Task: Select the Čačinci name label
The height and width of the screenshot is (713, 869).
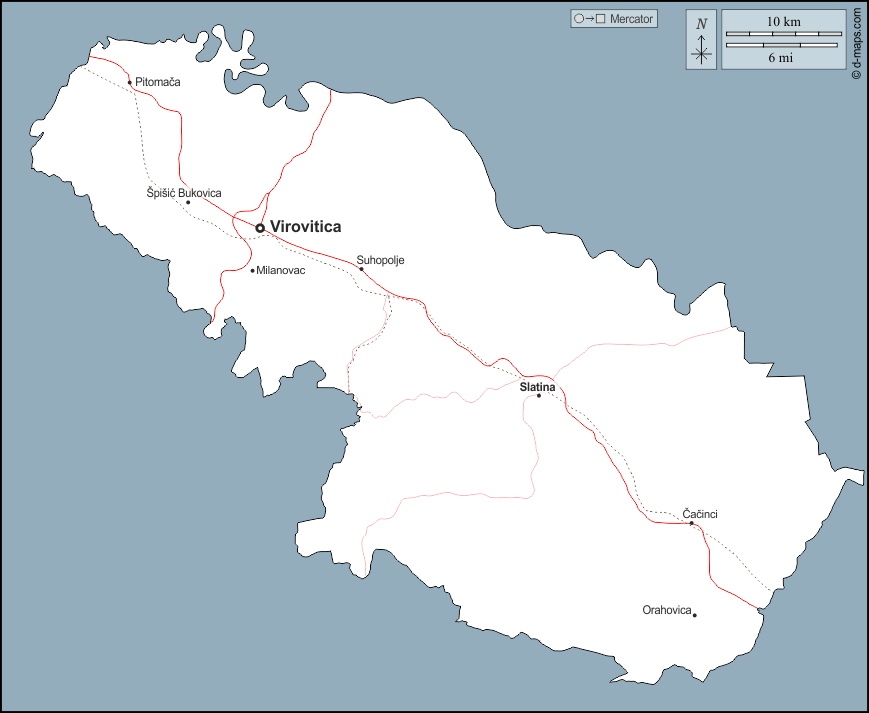Action: coord(700,514)
